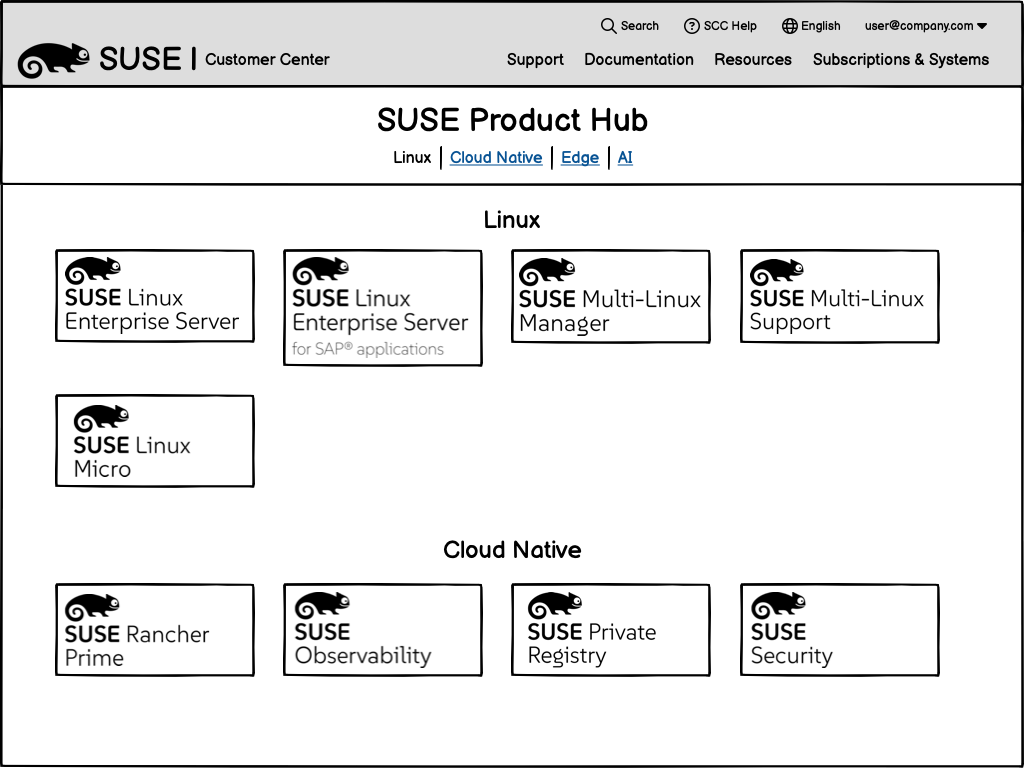Click the SUSE Product Hub heading
The image size is (1024, 768).
click(512, 120)
